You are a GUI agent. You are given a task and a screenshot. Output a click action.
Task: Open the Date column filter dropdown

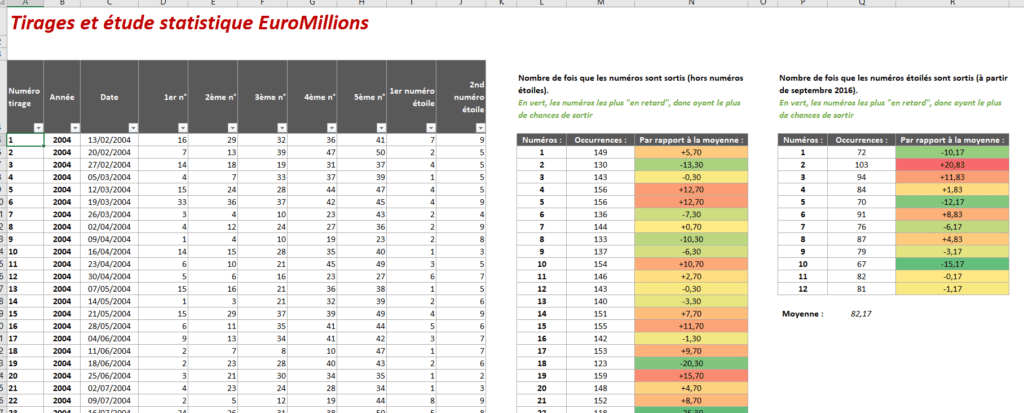coord(133,128)
